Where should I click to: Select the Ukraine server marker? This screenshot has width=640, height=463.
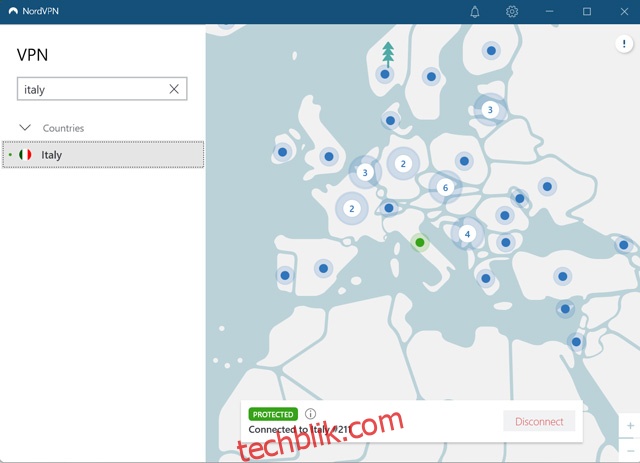(547, 187)
